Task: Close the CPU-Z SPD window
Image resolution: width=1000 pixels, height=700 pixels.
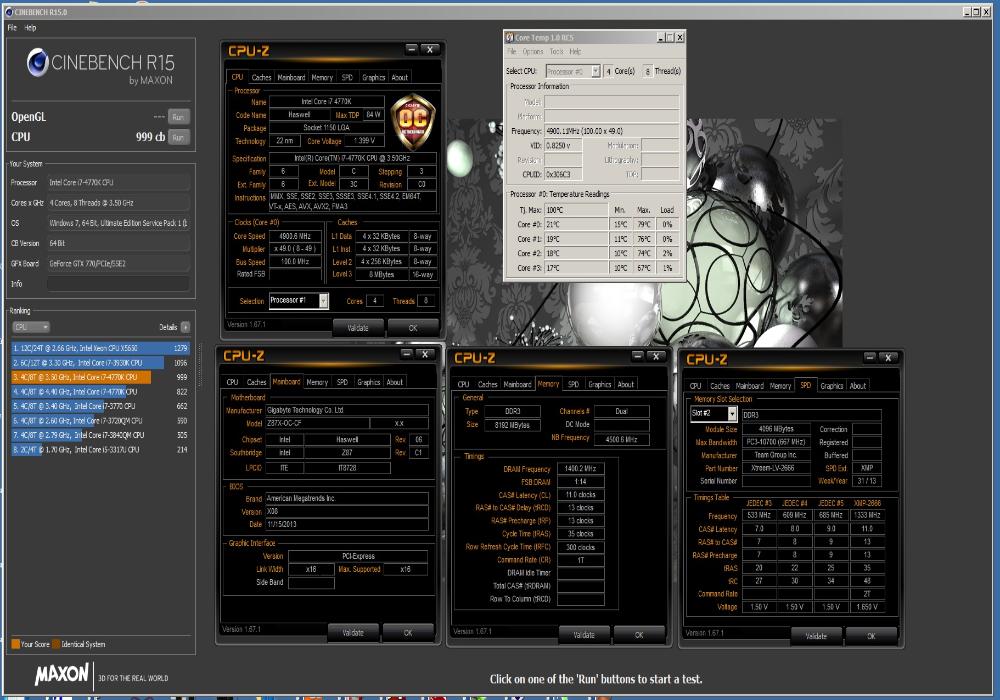Action: pos(888,358)
